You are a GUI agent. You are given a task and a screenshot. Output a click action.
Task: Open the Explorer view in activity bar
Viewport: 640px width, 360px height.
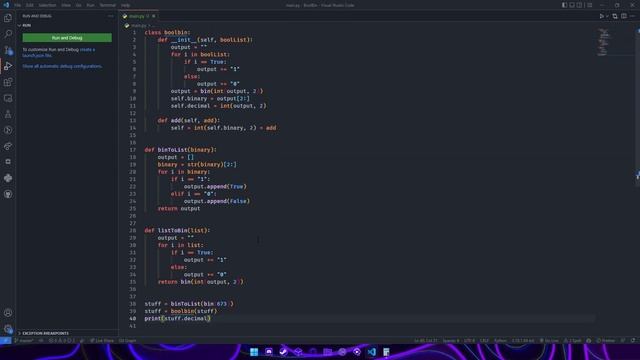pyautogui.click(x=8, y=18)
